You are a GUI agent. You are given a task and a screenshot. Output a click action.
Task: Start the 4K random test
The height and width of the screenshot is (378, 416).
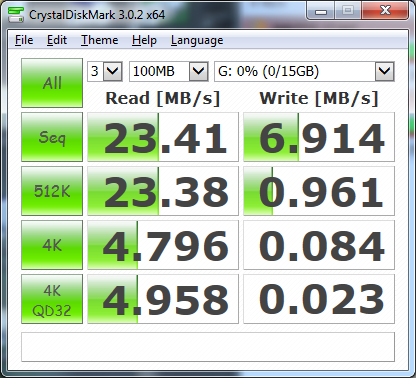(52, 245)
